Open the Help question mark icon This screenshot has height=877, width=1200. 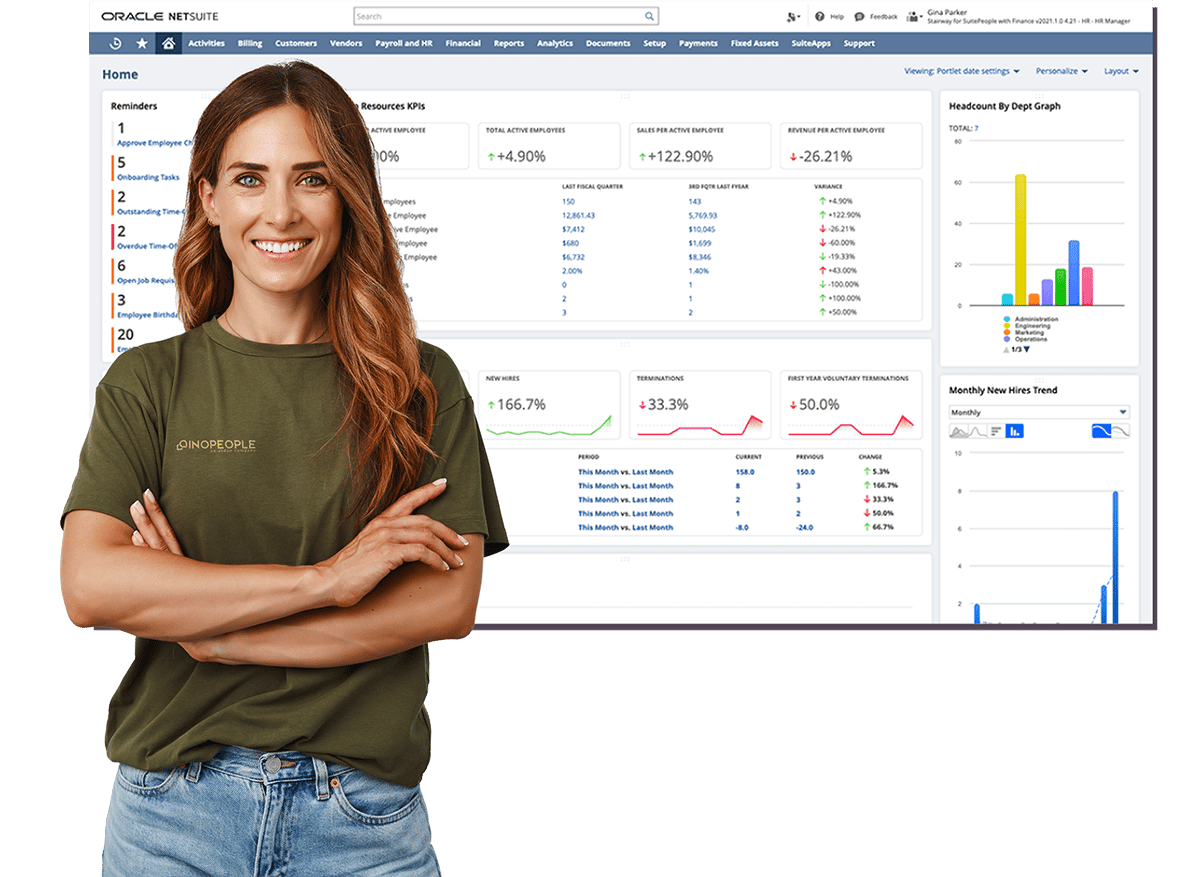(820, 17)
